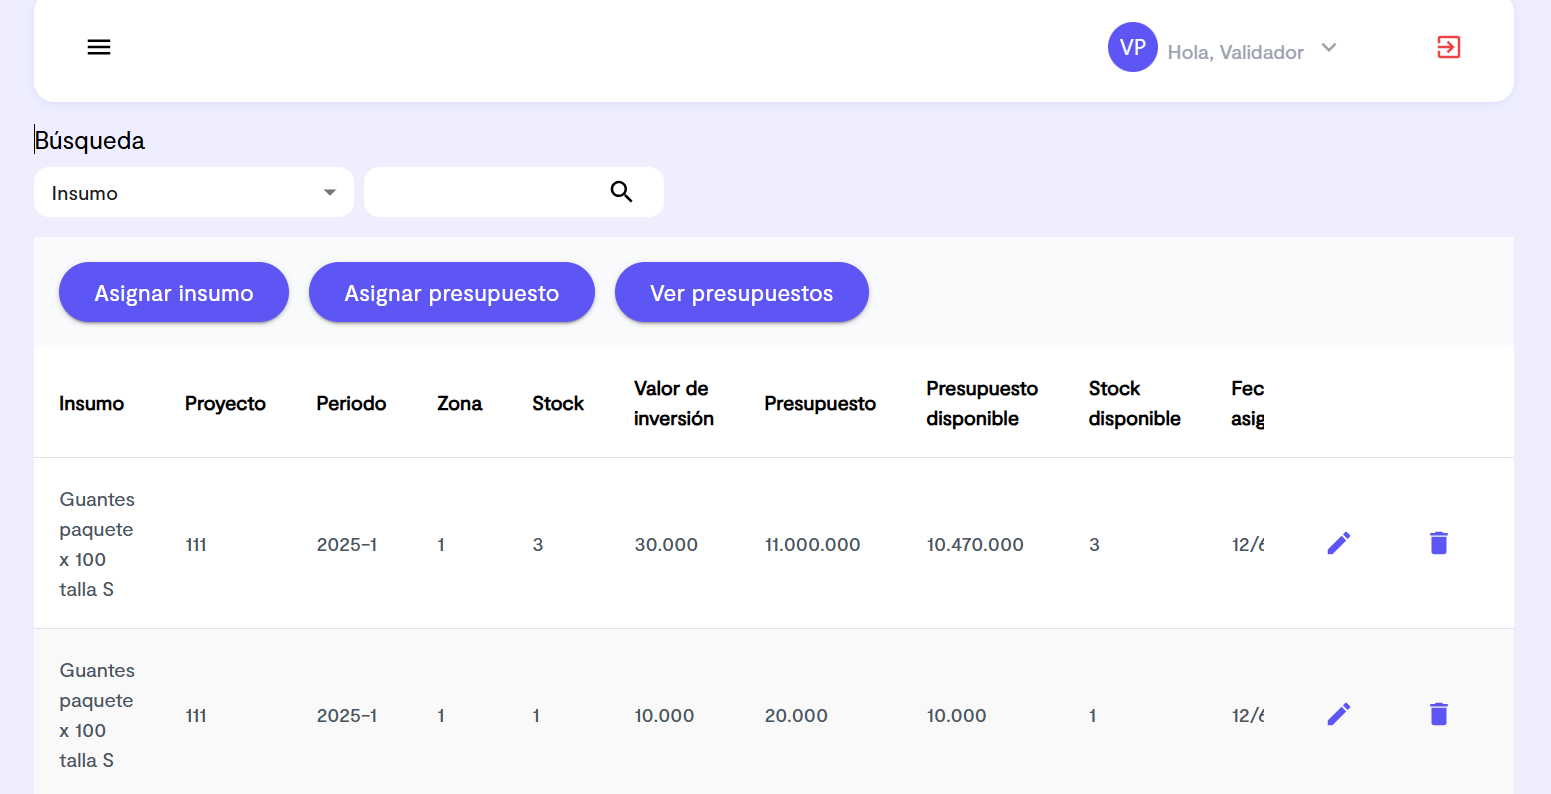The width and height of the screenshot is (1551, 794).
Task: Click the VP avatar circle
Action: pos(1132,46)
